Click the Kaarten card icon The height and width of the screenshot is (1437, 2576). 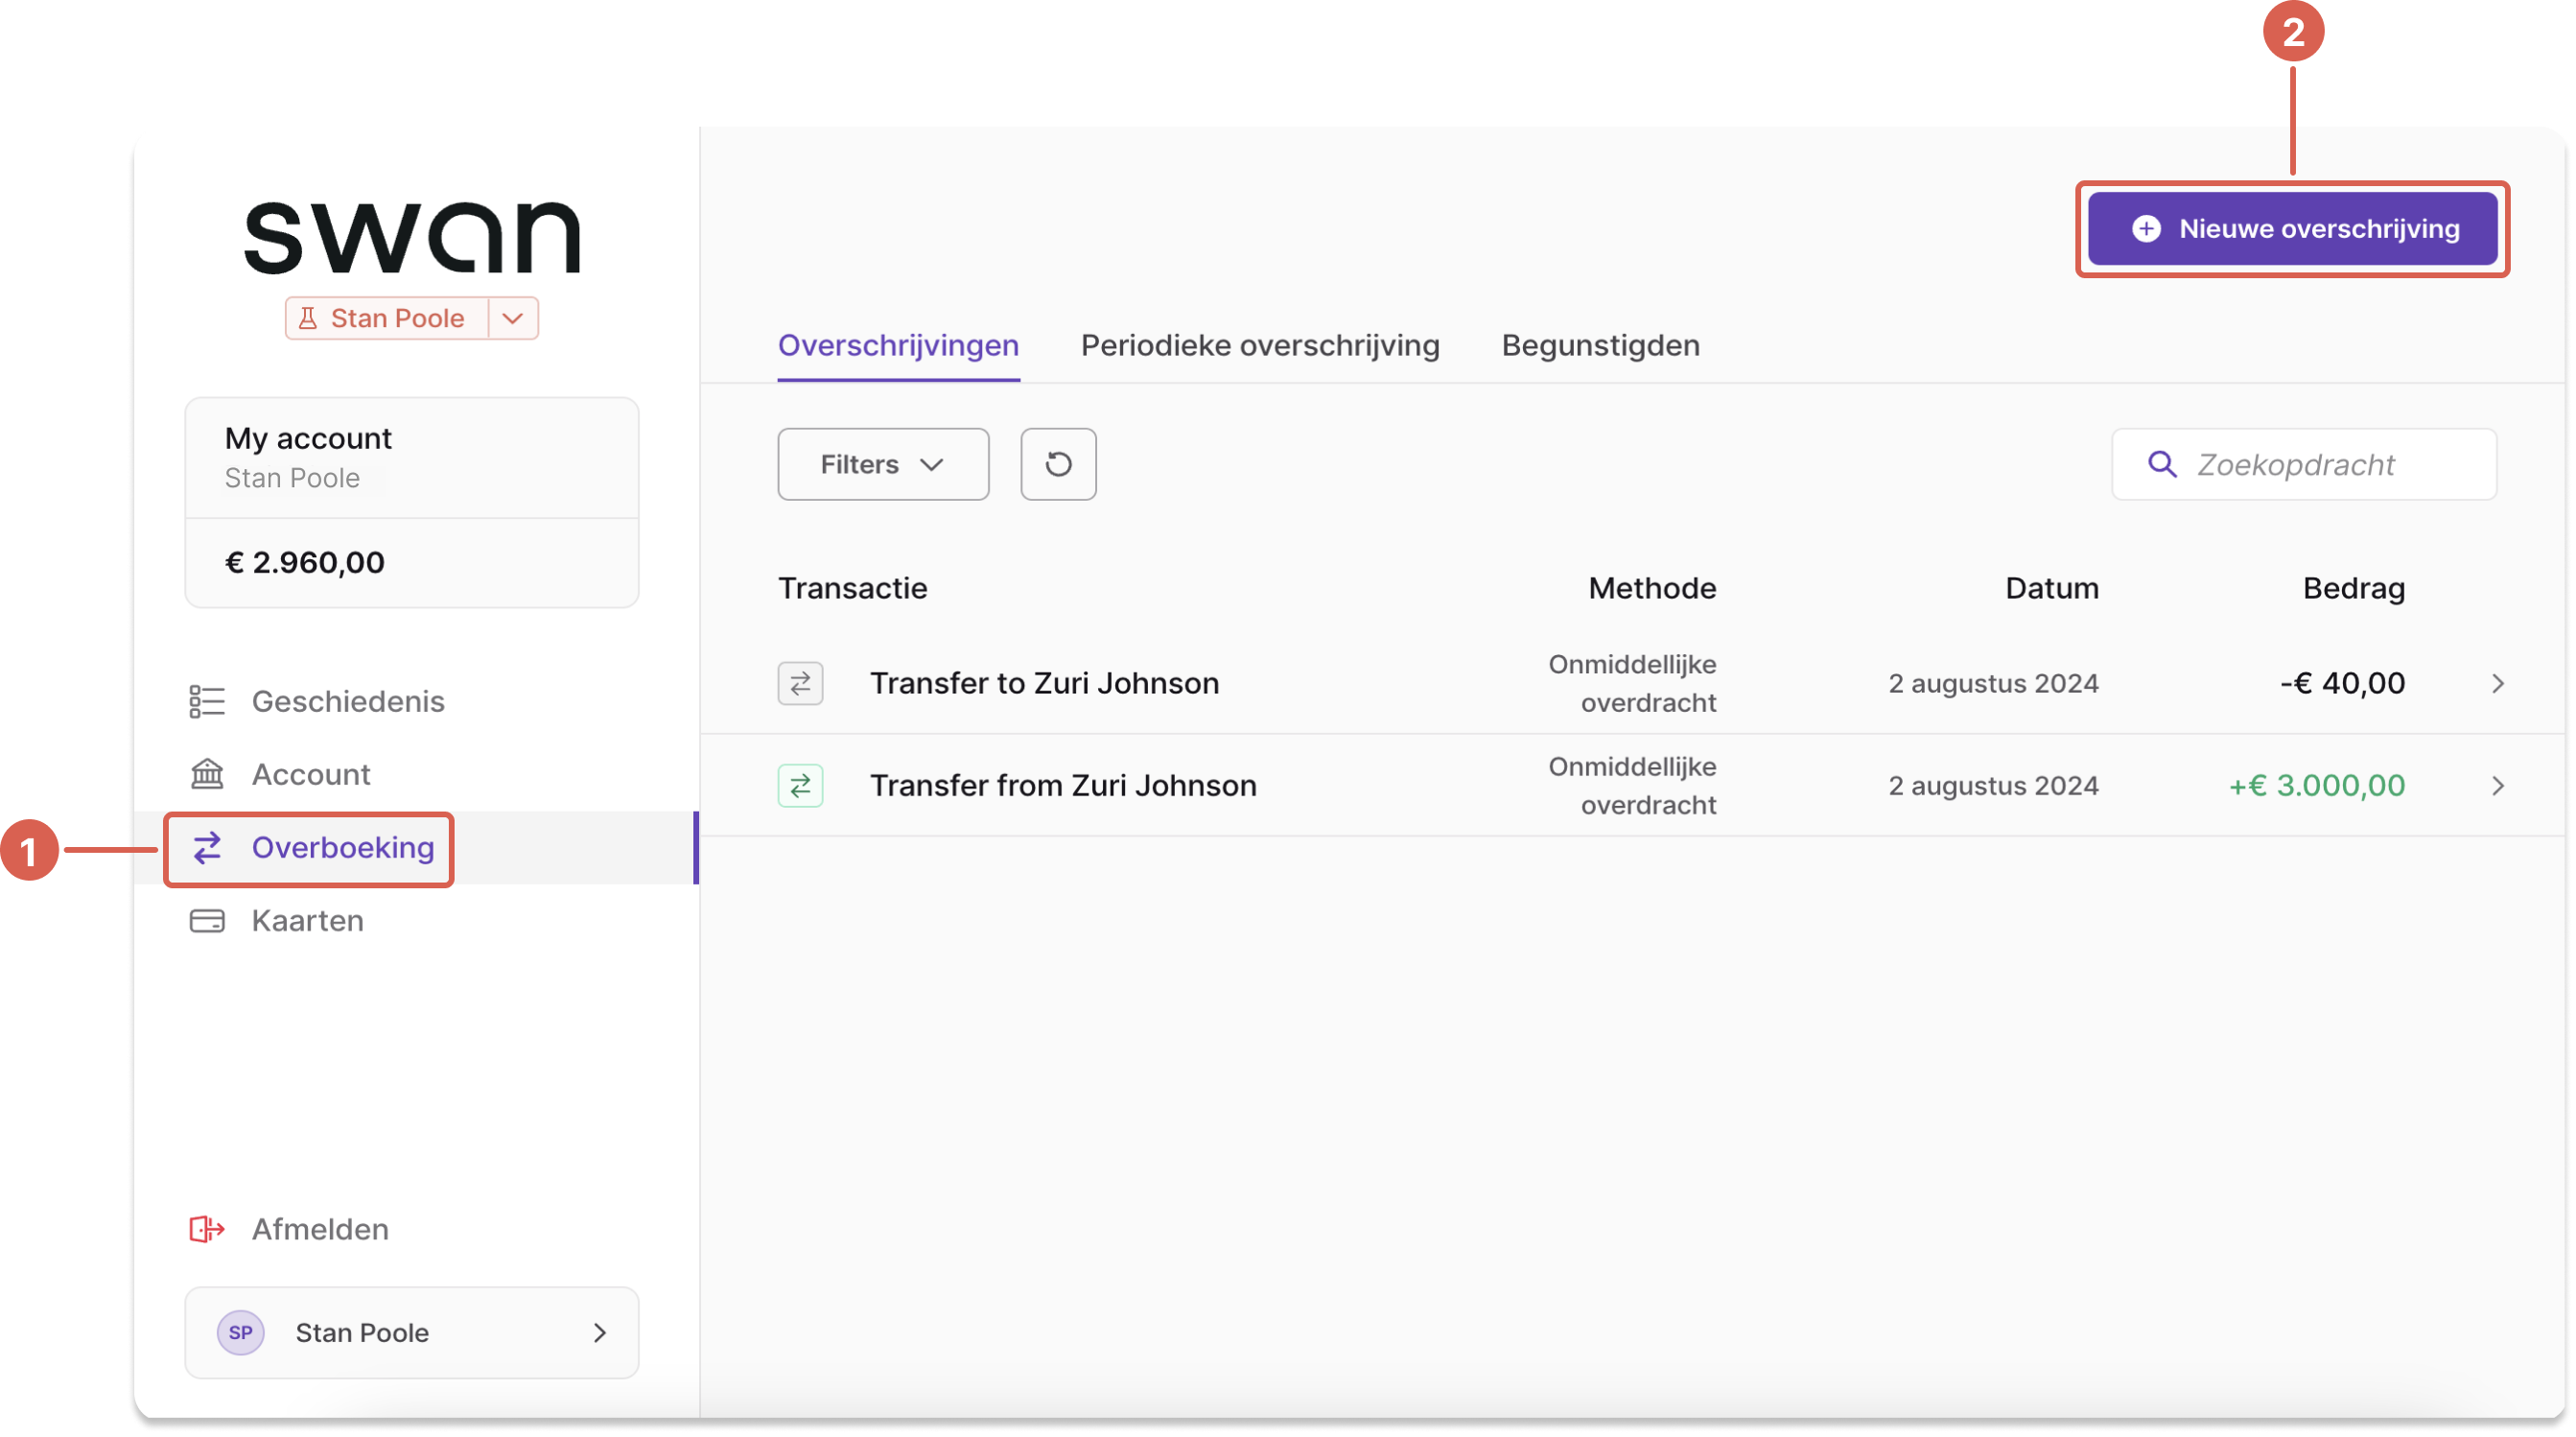click(x=207, y=921)
